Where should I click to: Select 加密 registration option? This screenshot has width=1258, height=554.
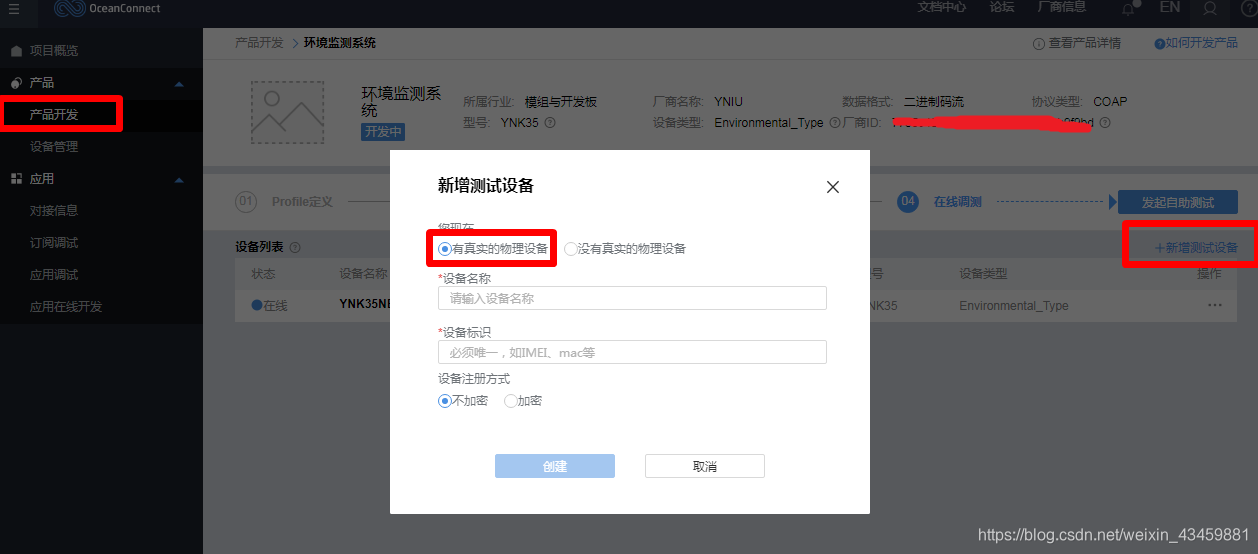point(523,401)
